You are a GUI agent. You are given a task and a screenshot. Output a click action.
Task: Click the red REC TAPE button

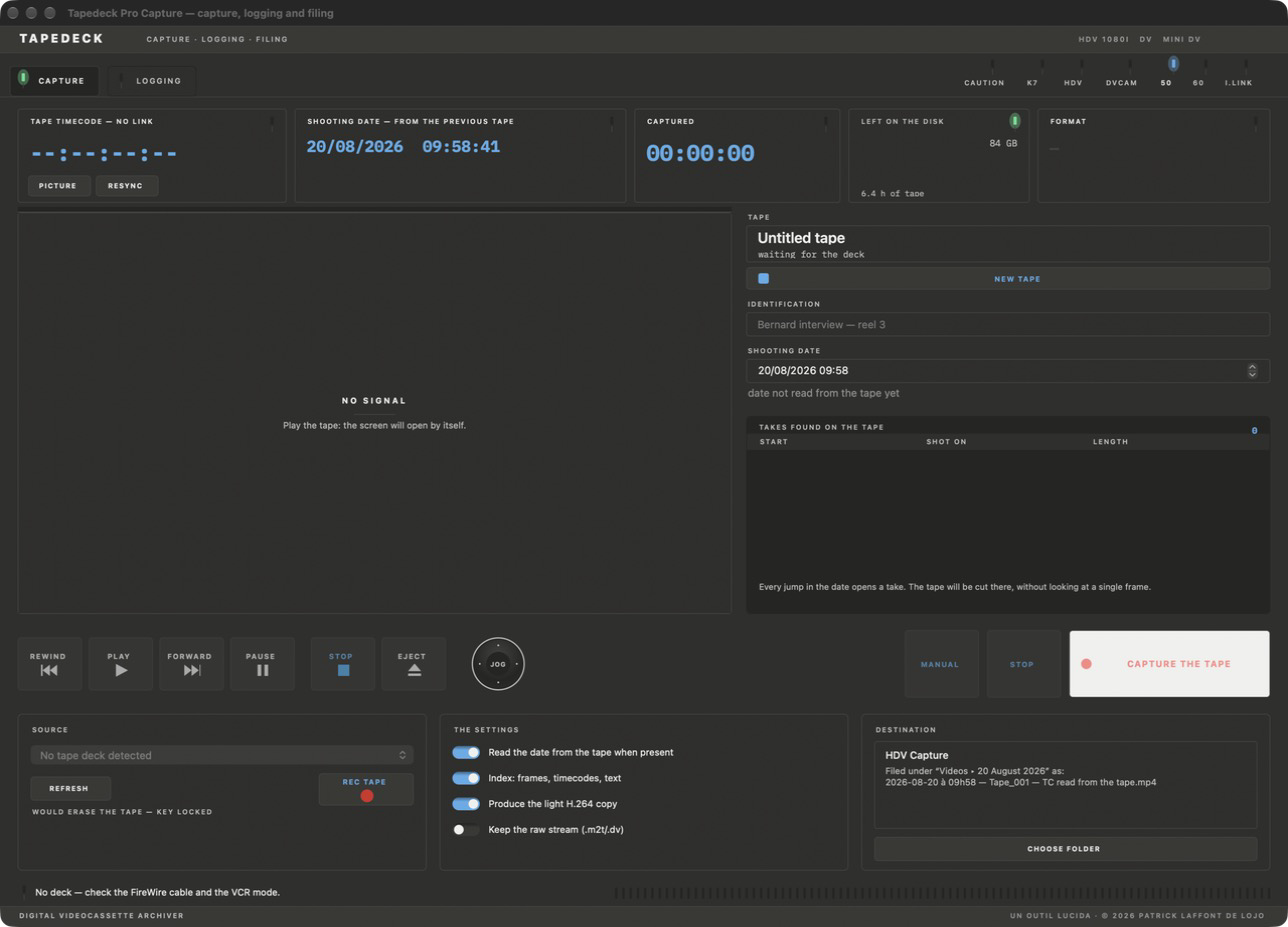point(366,789)
